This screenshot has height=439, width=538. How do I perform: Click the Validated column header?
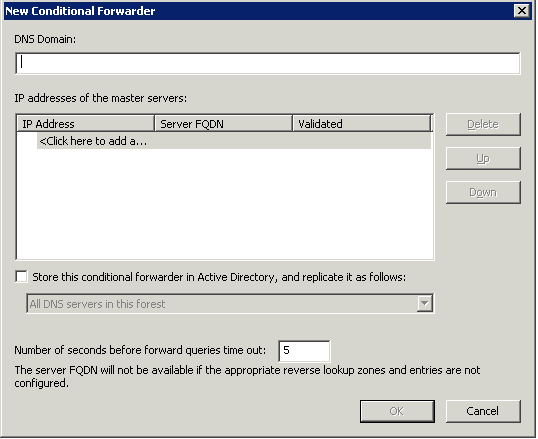pos(362,124)
